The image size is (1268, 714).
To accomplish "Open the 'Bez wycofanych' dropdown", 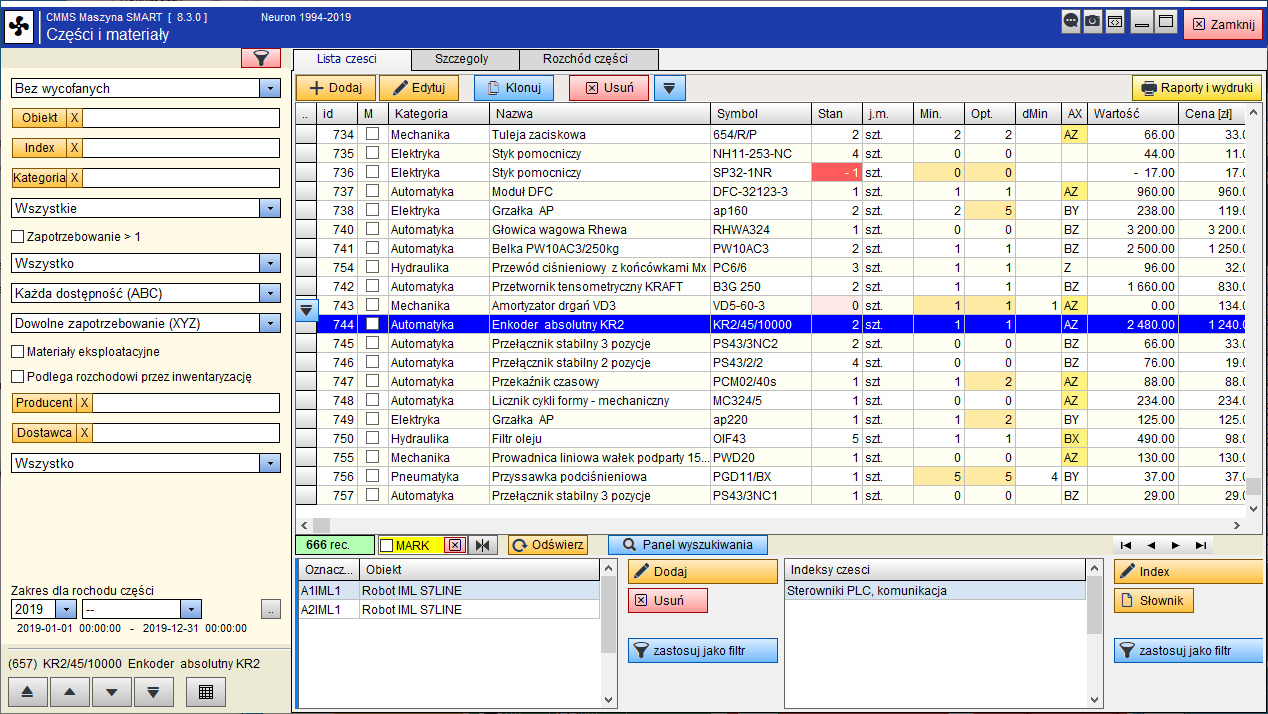I will (270, 89).
